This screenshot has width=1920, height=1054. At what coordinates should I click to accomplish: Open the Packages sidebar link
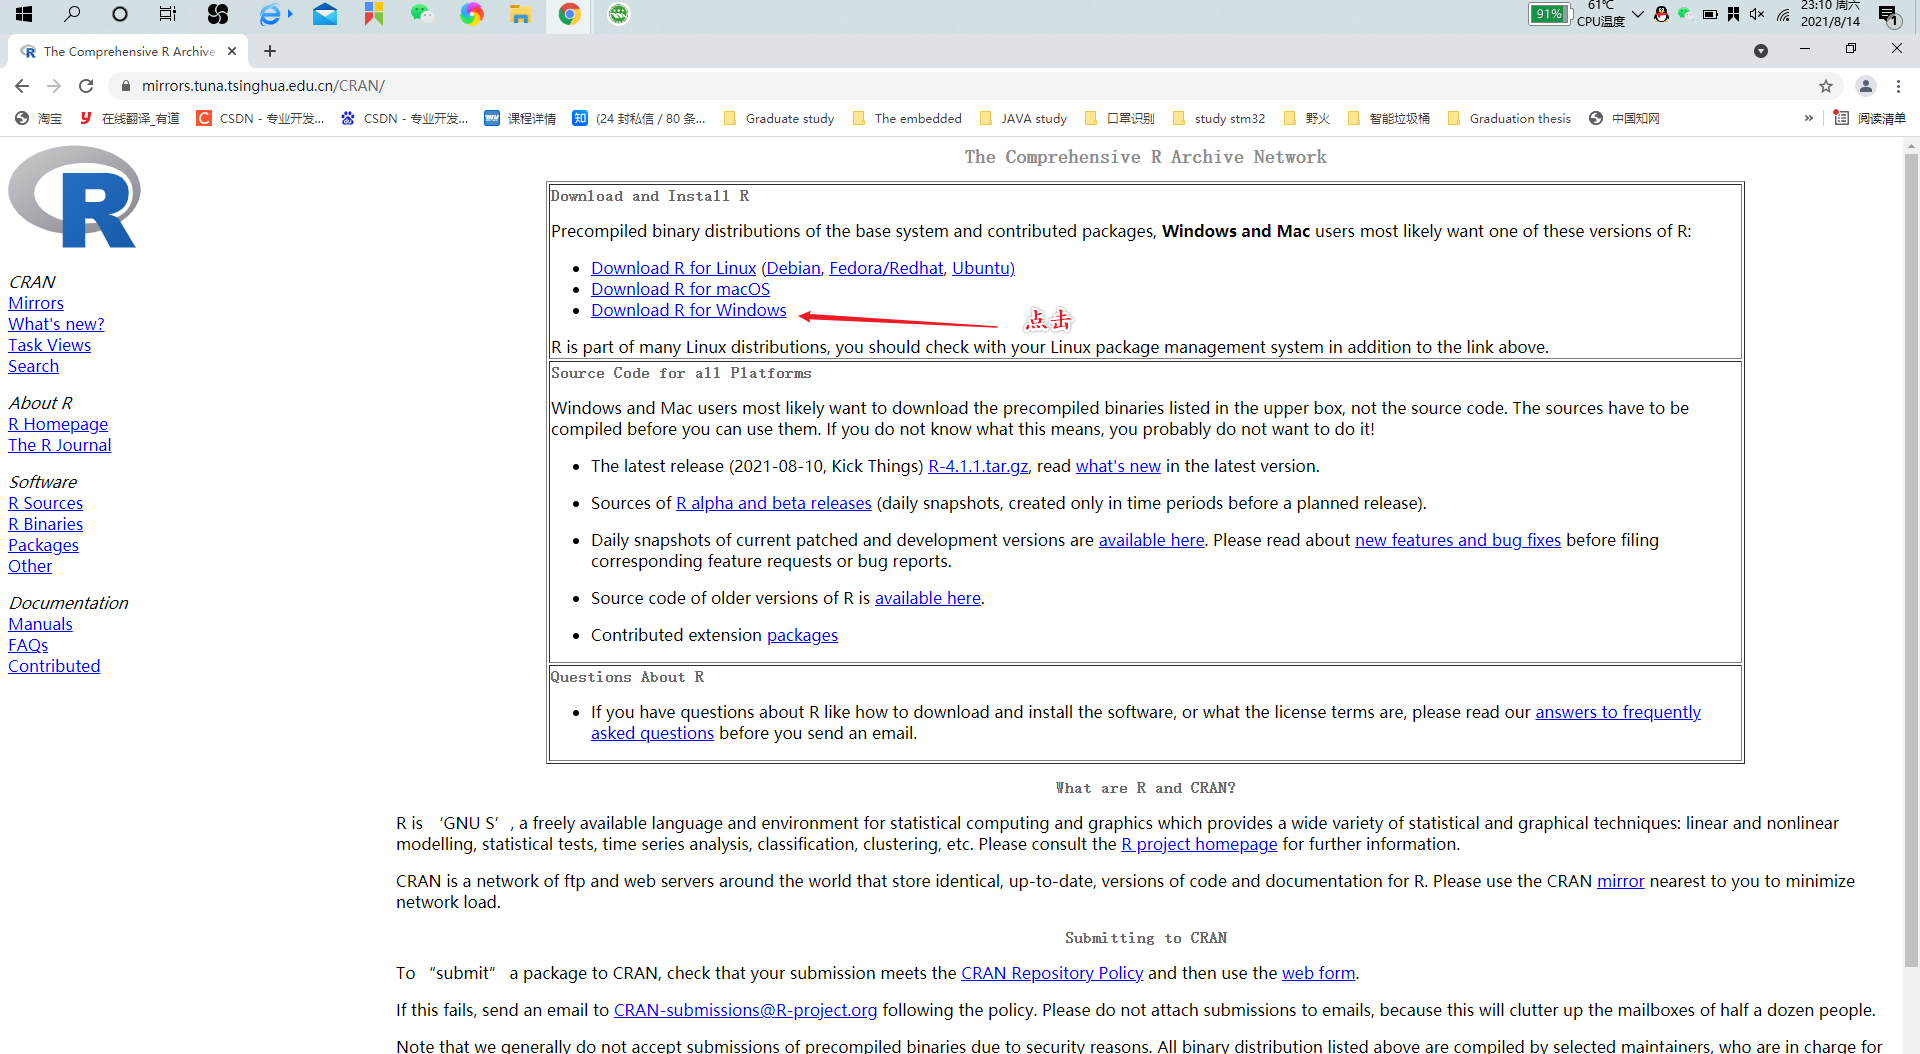[x=43, y=545]
